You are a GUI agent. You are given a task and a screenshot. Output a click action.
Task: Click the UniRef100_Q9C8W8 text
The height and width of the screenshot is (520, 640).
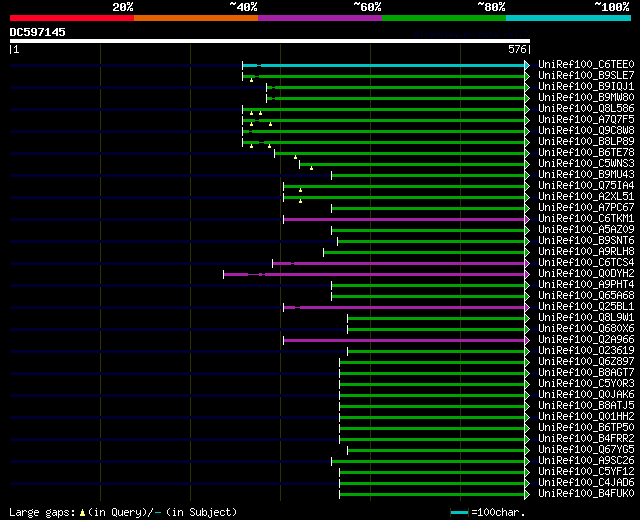click(586, 131)
